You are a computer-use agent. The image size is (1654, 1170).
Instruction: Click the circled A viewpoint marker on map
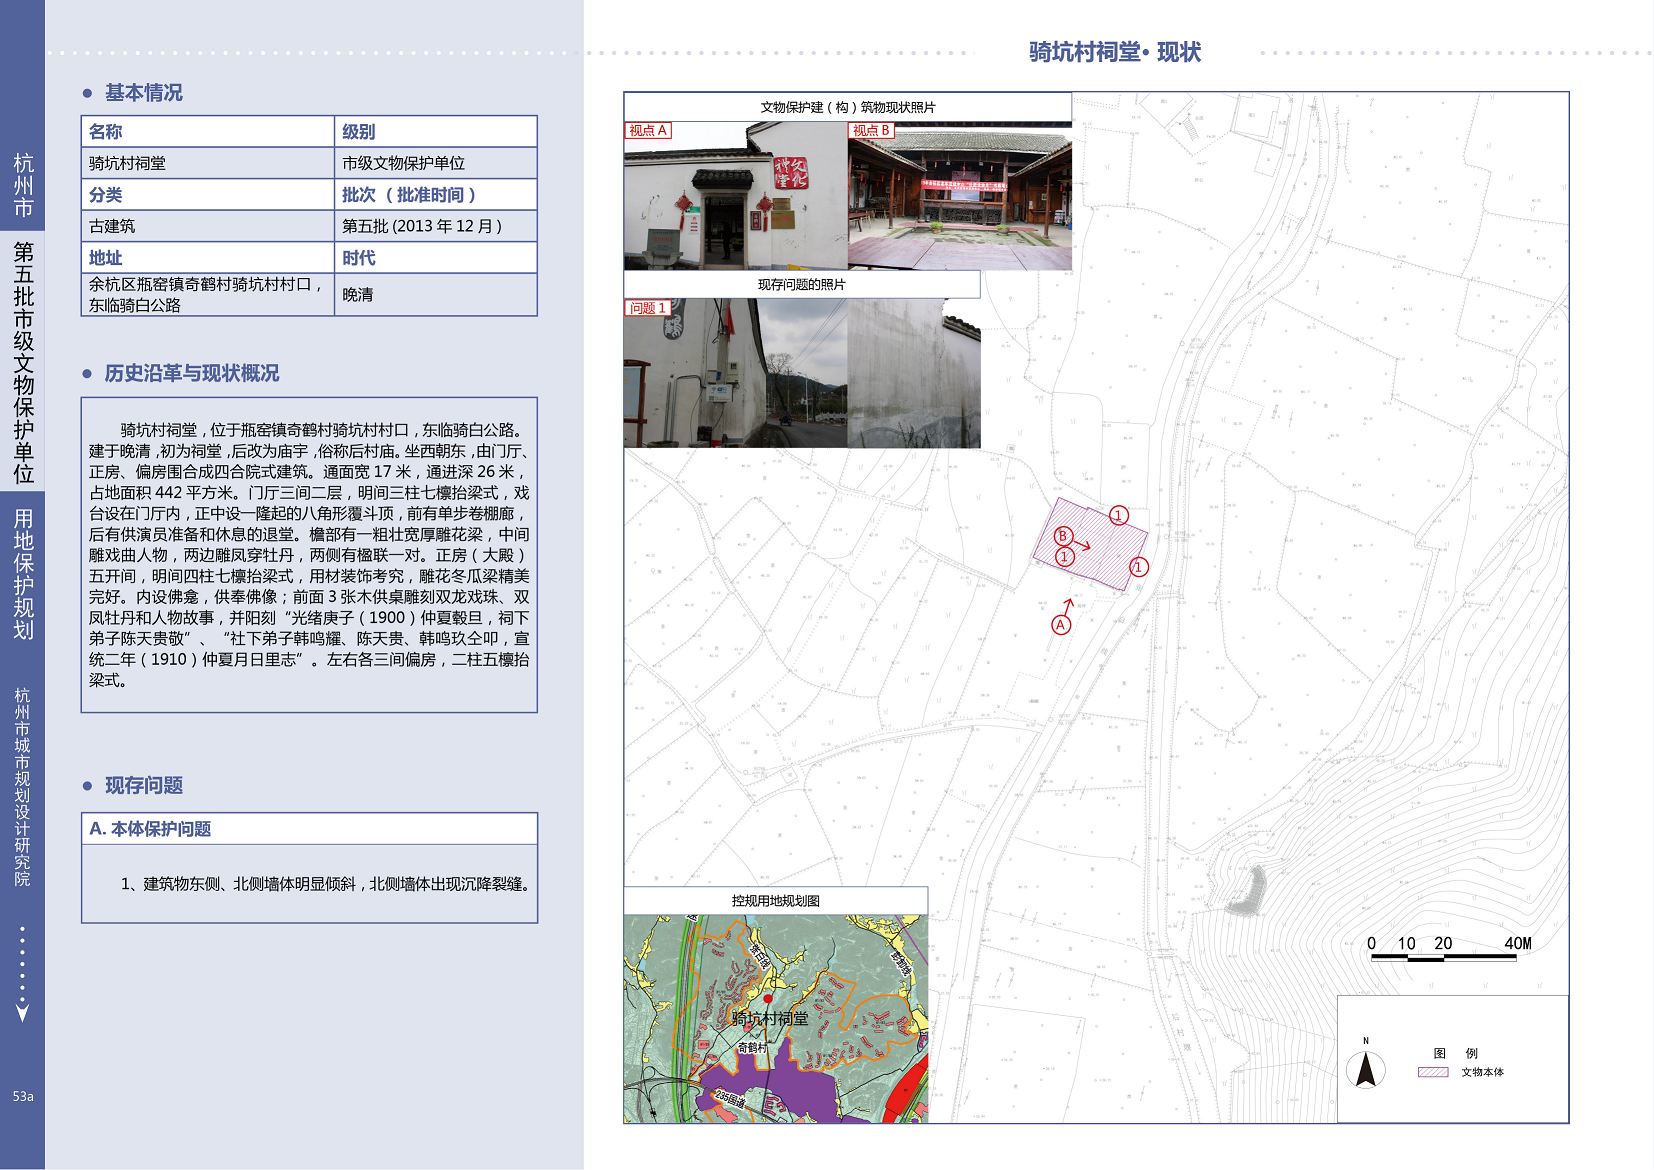[1061, 625]
